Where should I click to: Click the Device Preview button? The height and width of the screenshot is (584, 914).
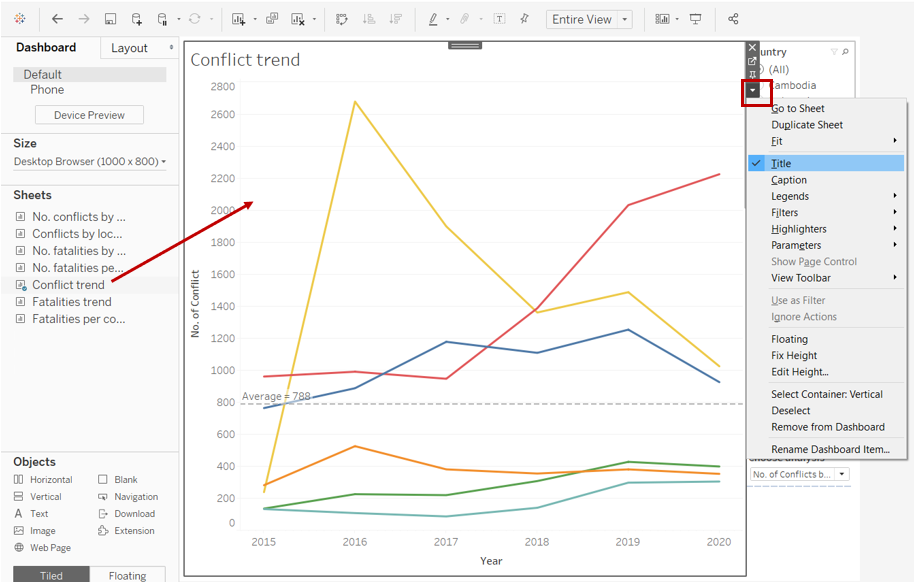point(89,115)
